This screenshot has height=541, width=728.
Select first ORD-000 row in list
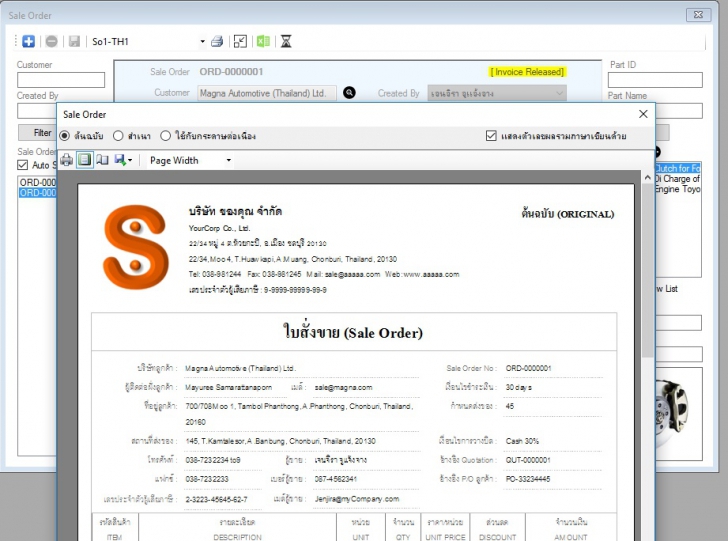pos(38,183)
